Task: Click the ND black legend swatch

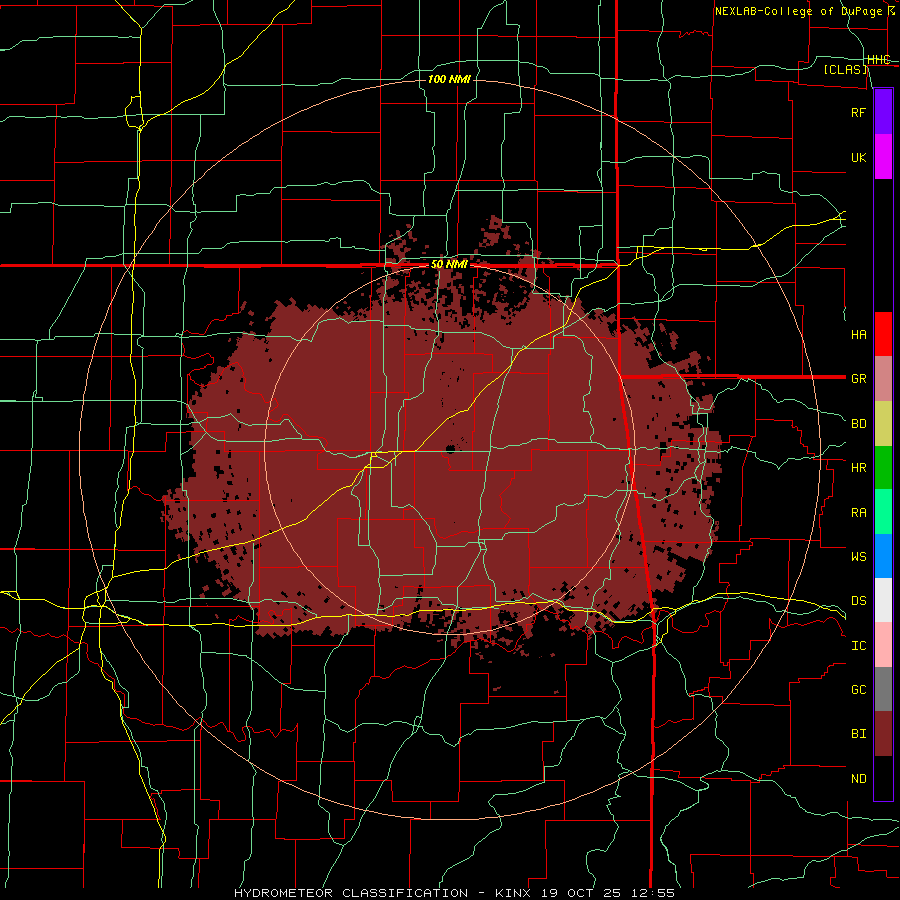Action: coord(883,778)
